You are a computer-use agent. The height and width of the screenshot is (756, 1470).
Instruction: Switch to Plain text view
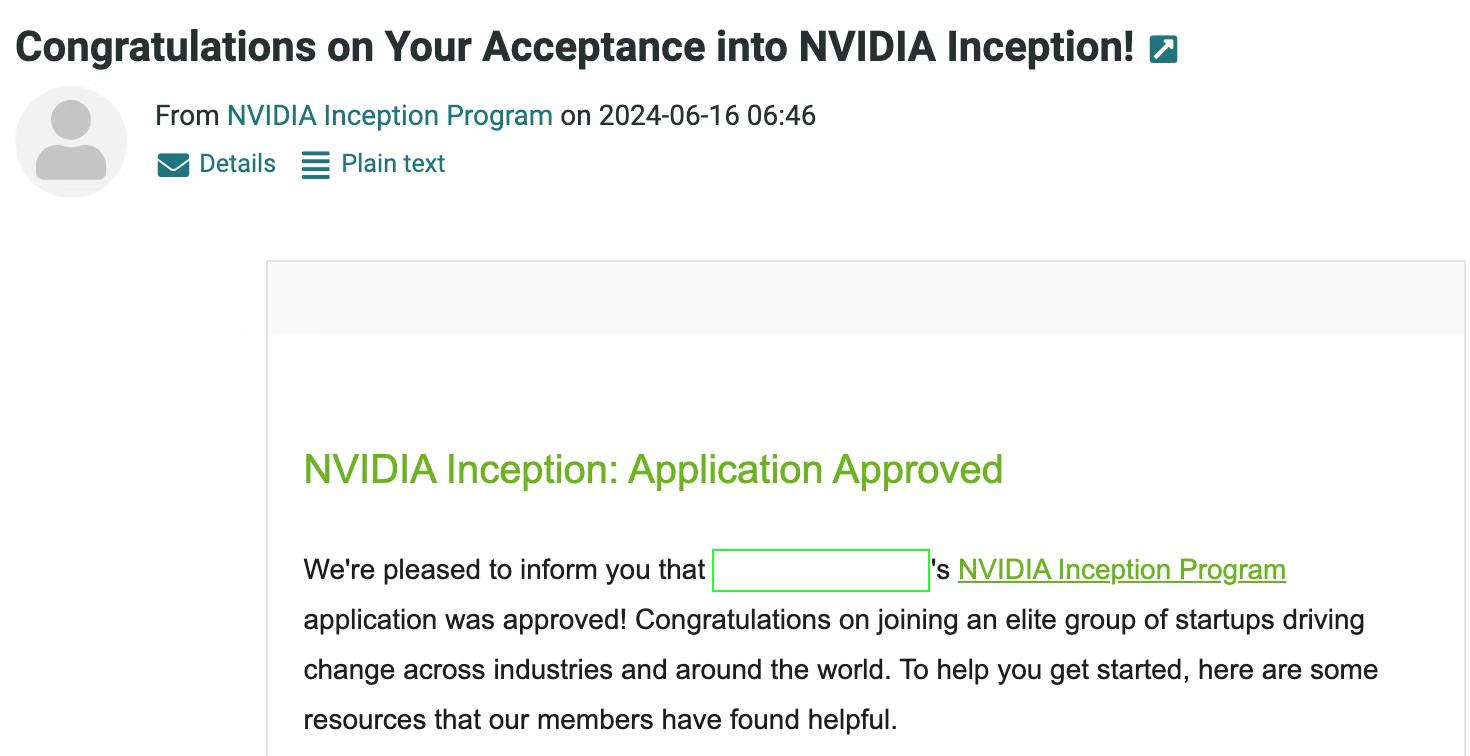pyautogui.click(x=393, y=164)
